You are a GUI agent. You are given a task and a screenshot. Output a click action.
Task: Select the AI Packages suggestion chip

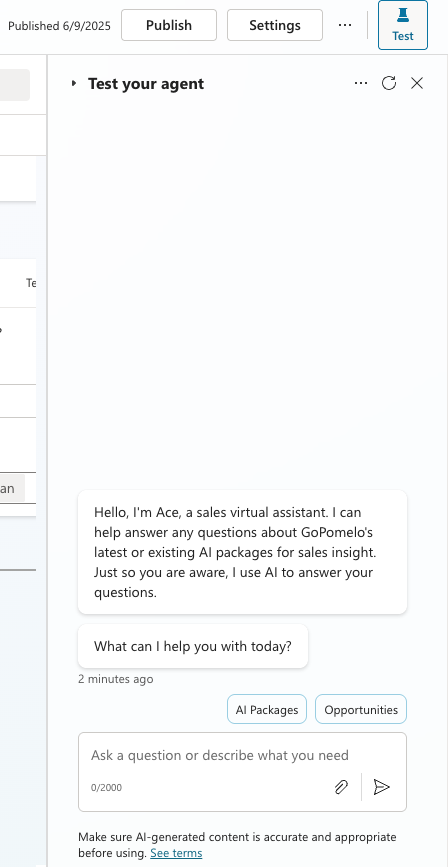[267, 709]
